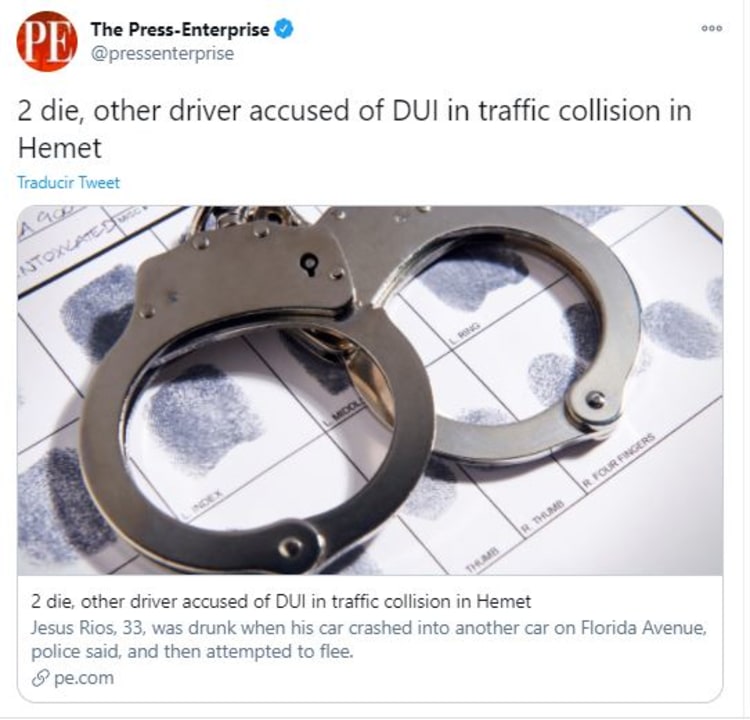Click the link card headline about Hemet
The image size is (750, 720).
(x=281, y=601)
